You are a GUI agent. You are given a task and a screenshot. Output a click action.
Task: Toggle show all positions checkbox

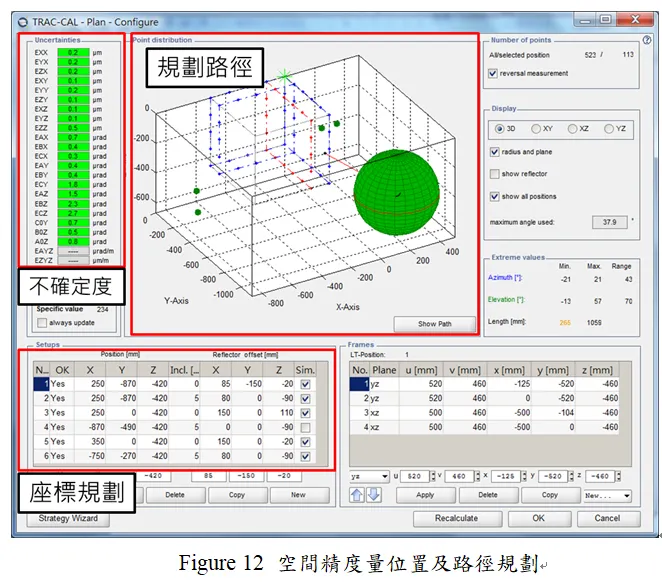click(494, 197)
